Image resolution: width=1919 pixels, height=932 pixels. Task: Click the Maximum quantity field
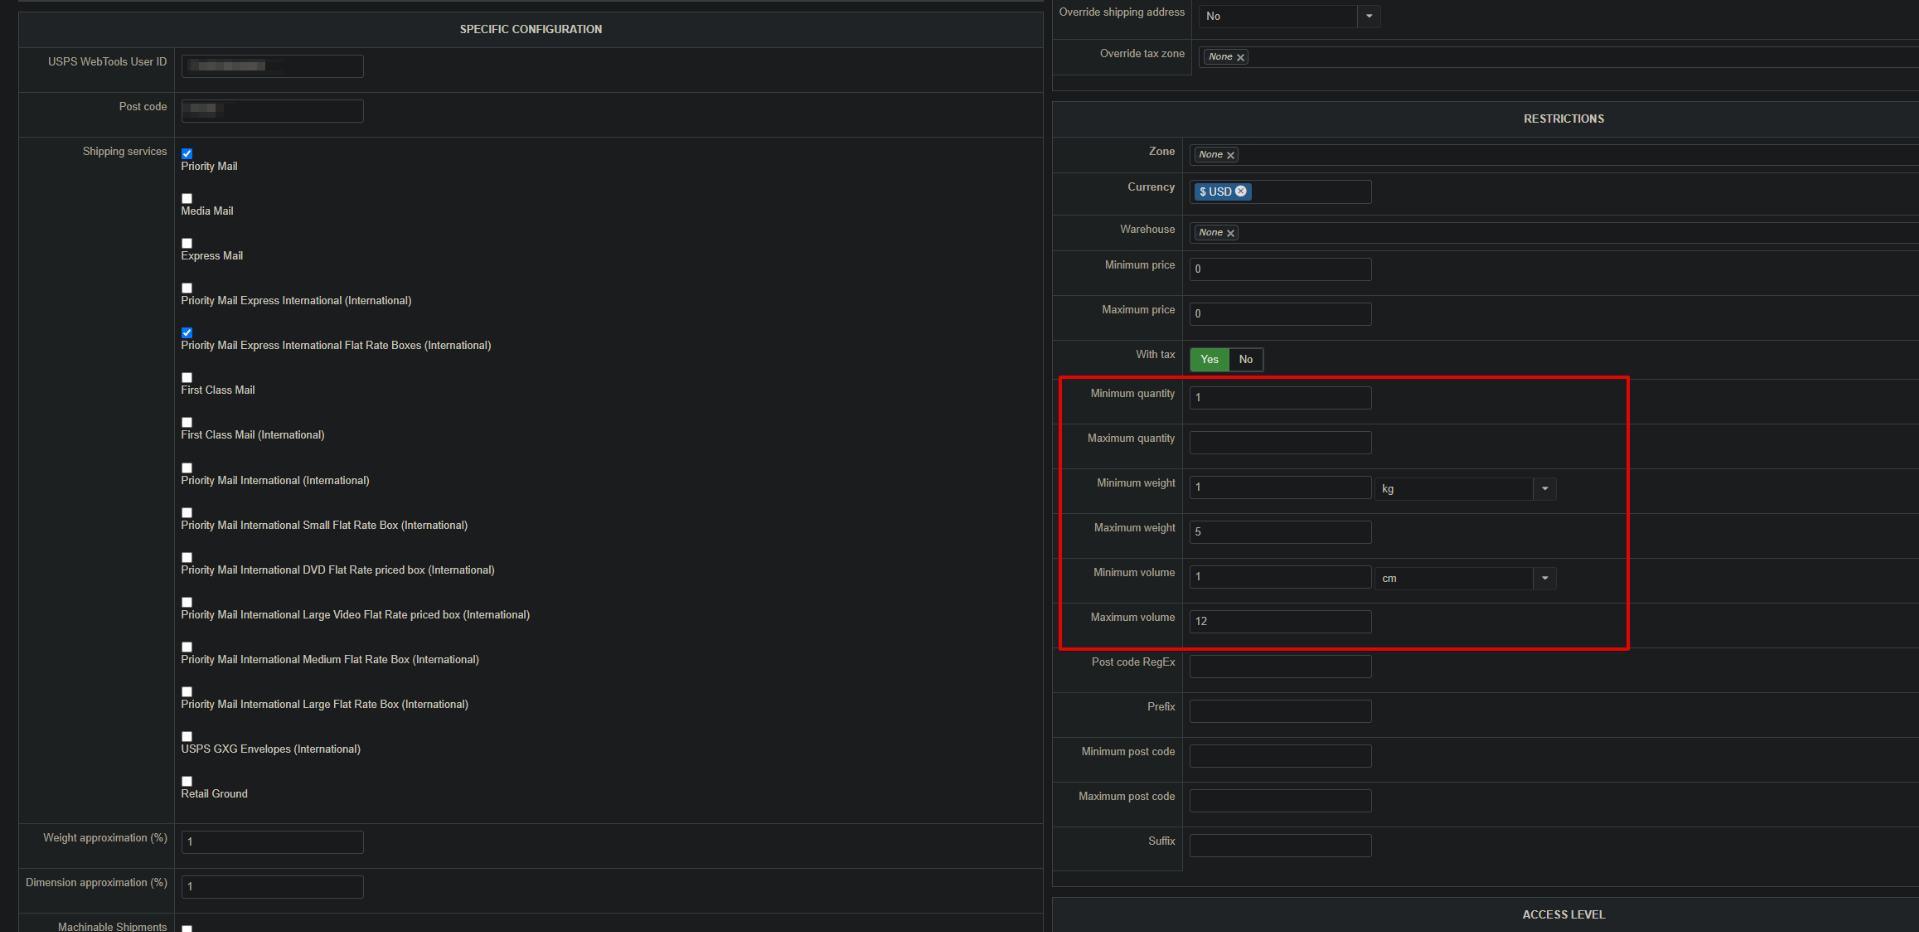[x=1280, y=442]
